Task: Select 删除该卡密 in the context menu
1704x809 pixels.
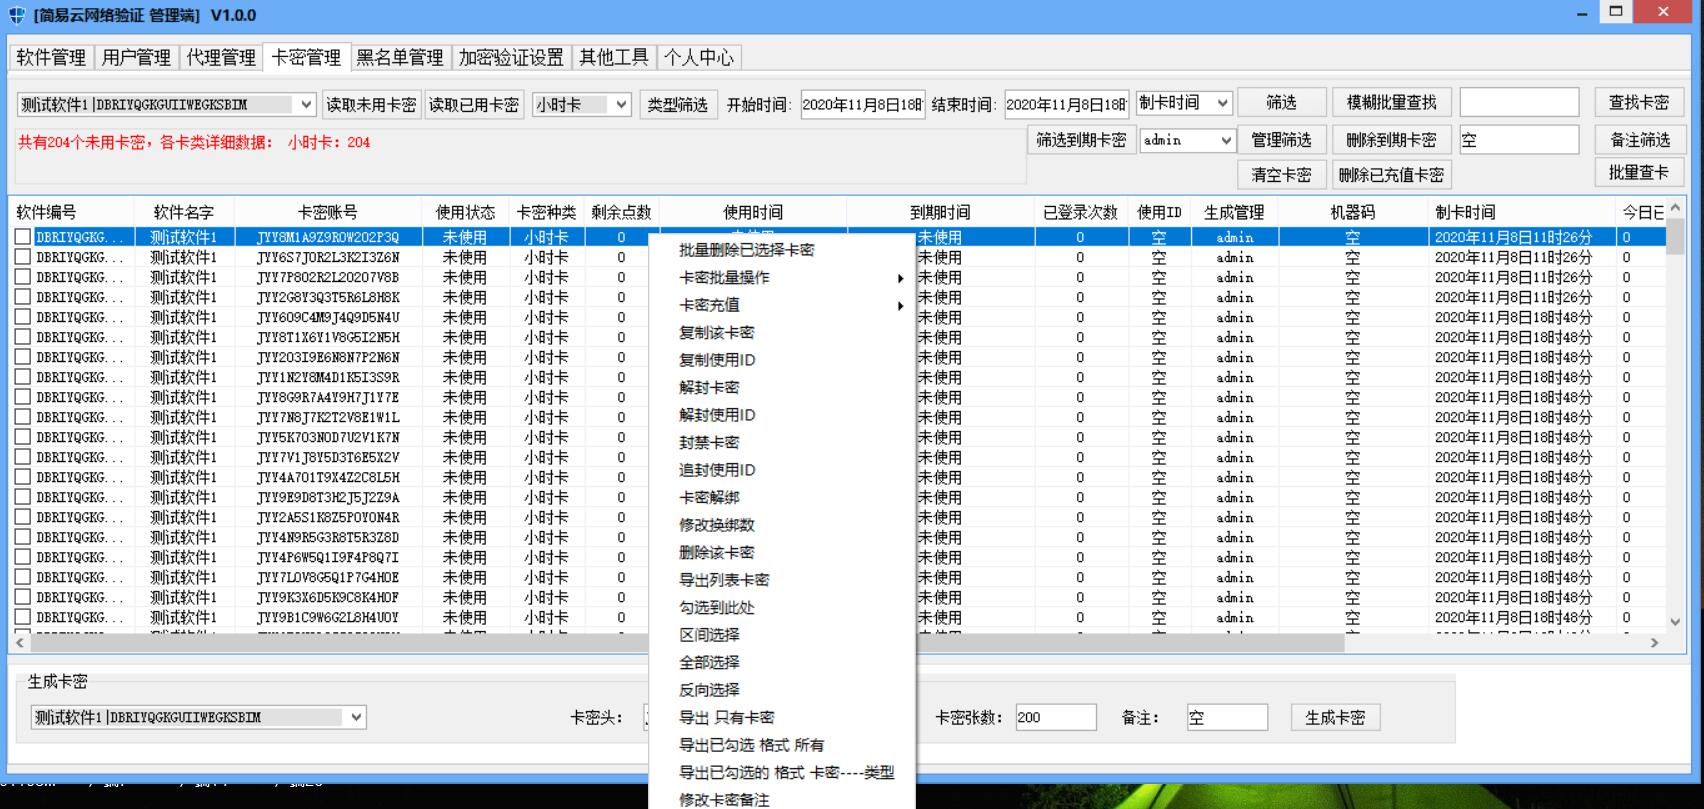Action: (x=716, y=553)
